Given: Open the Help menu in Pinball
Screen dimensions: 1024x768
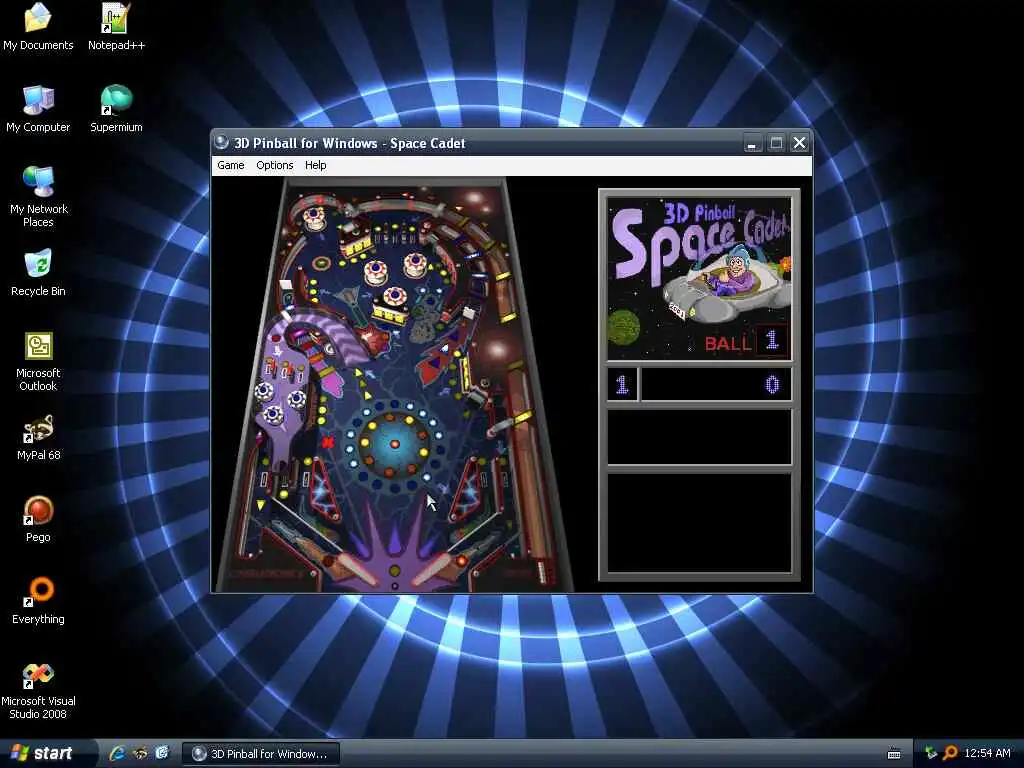Looking at the screenshot, I should tap(315, 165).
